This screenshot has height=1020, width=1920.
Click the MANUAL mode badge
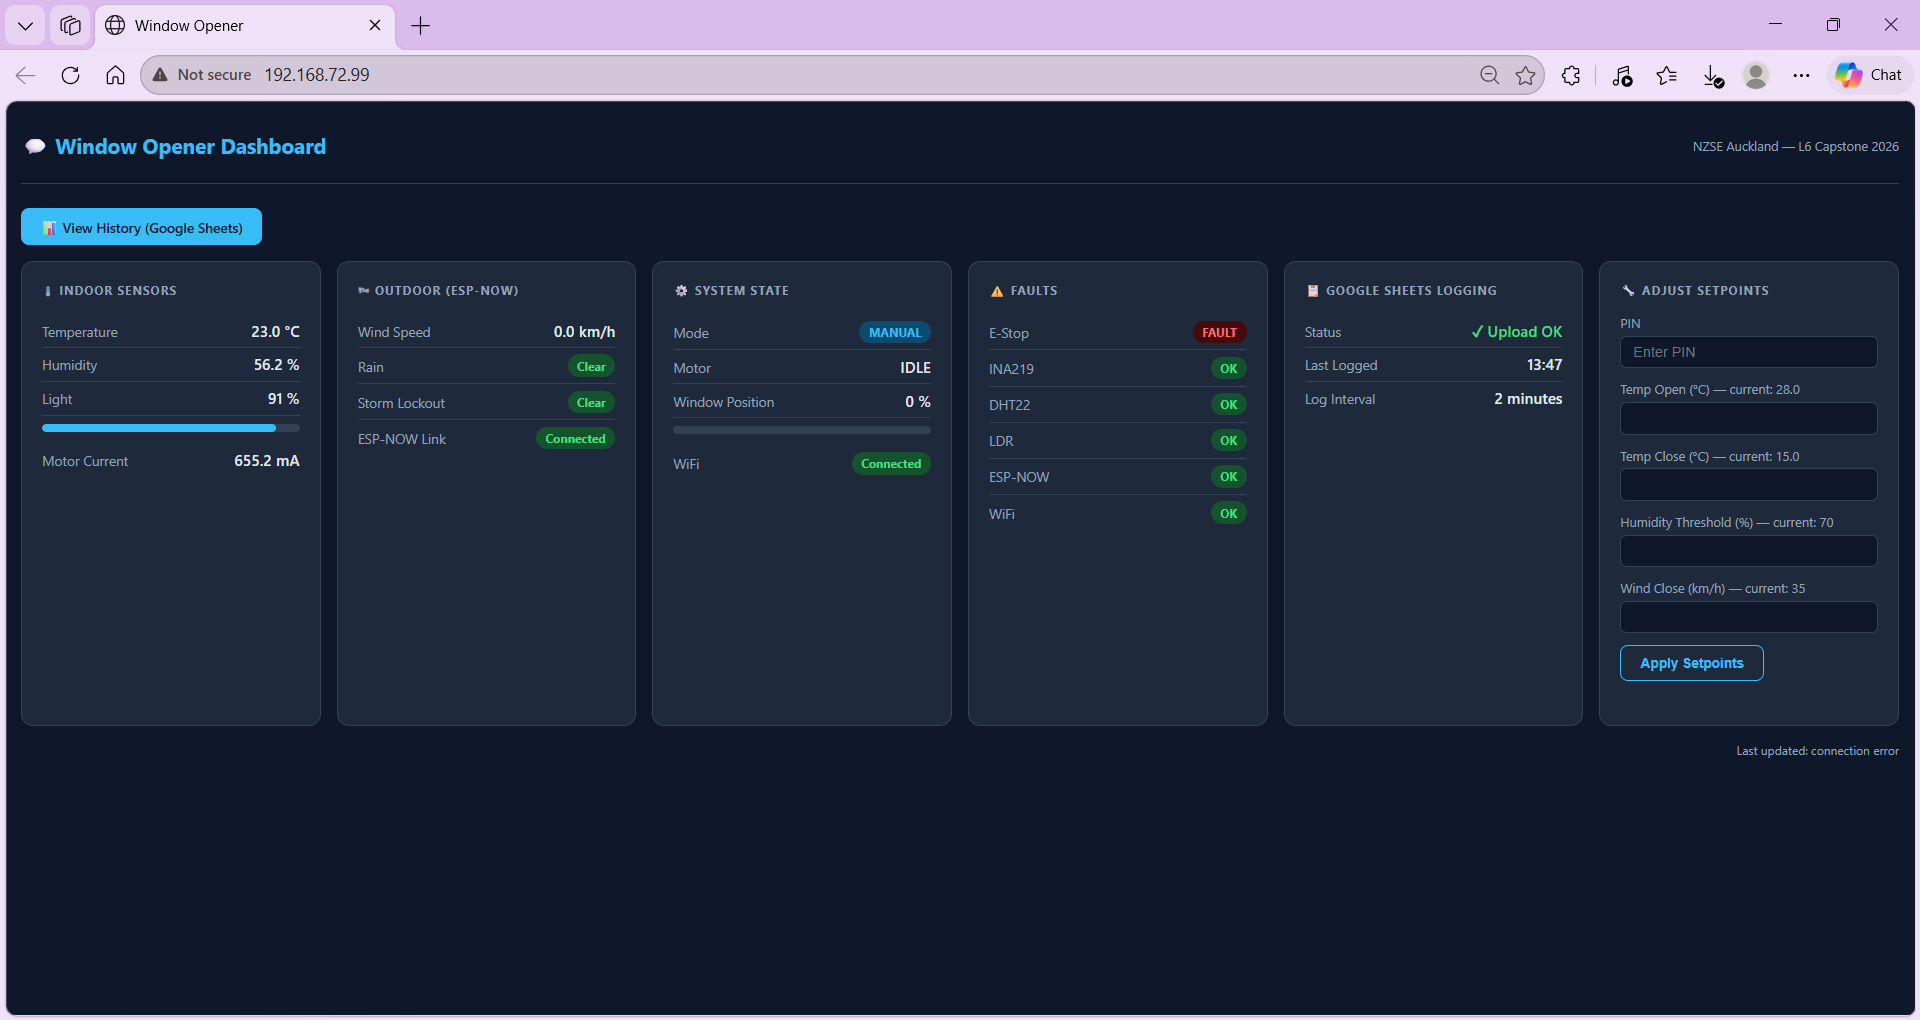tap(895, 333)
